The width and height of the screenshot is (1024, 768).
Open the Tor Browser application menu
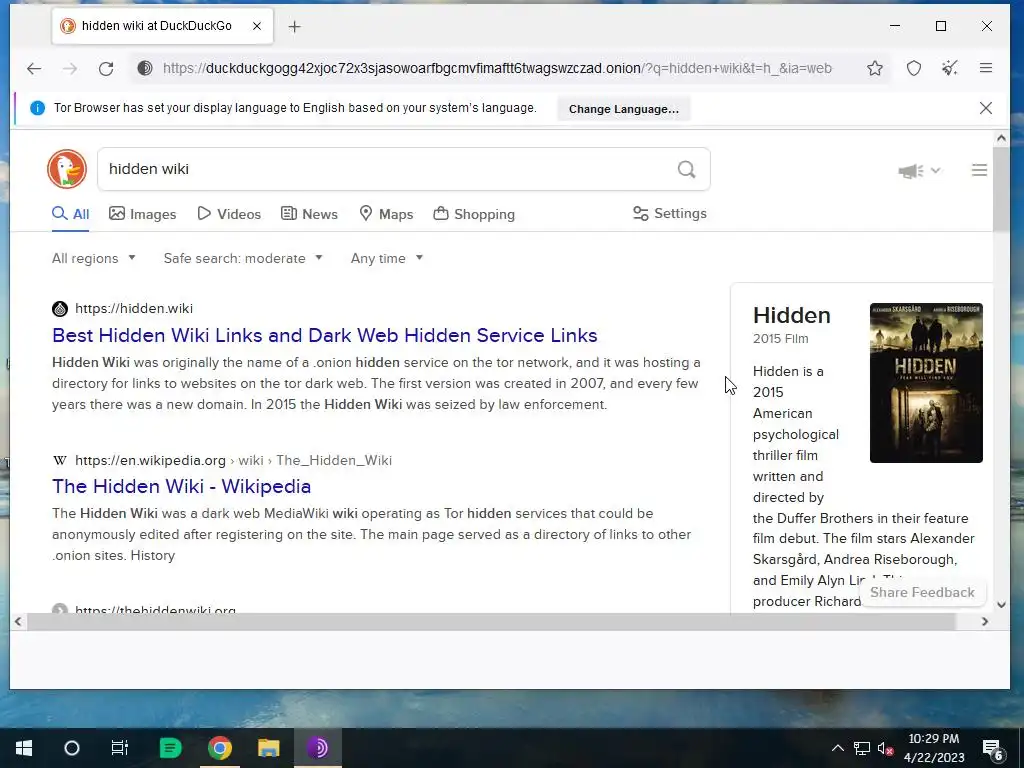[x=986, y=68]
